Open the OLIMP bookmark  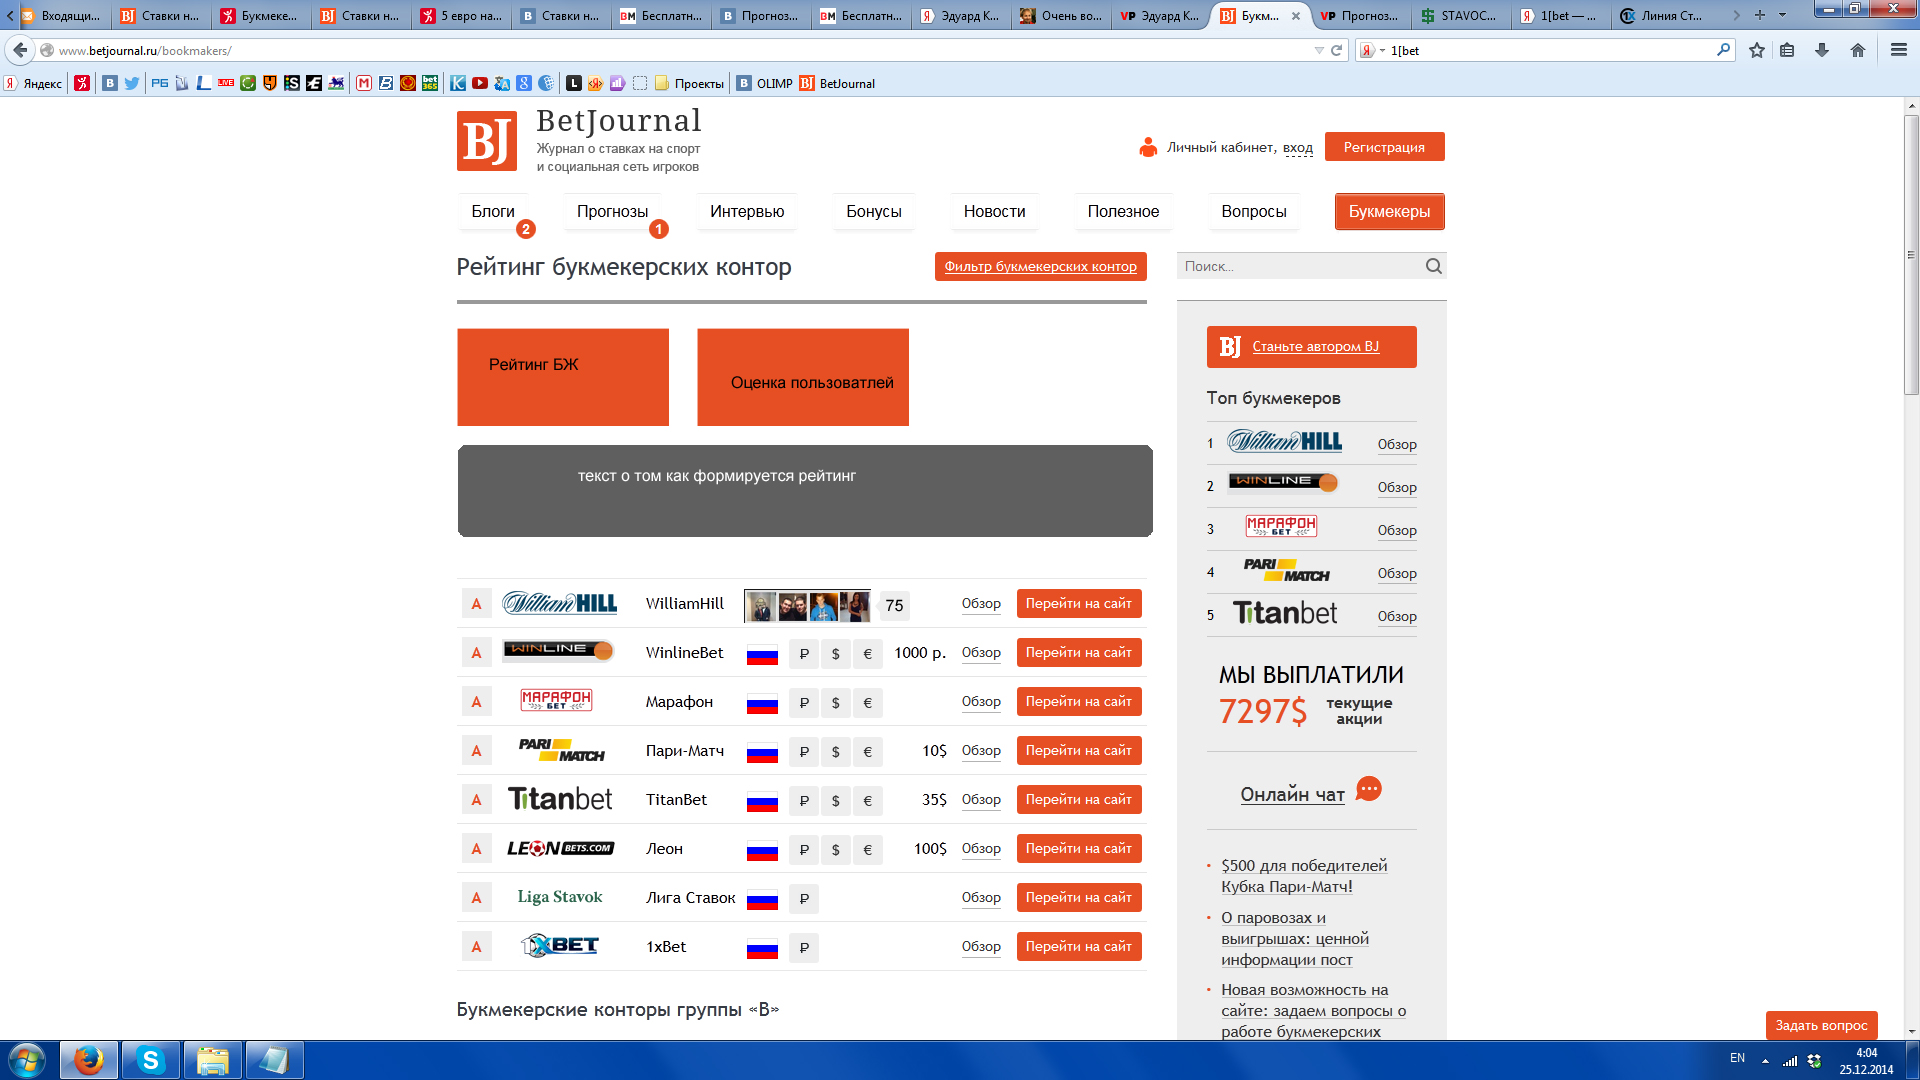coord(765,83)
